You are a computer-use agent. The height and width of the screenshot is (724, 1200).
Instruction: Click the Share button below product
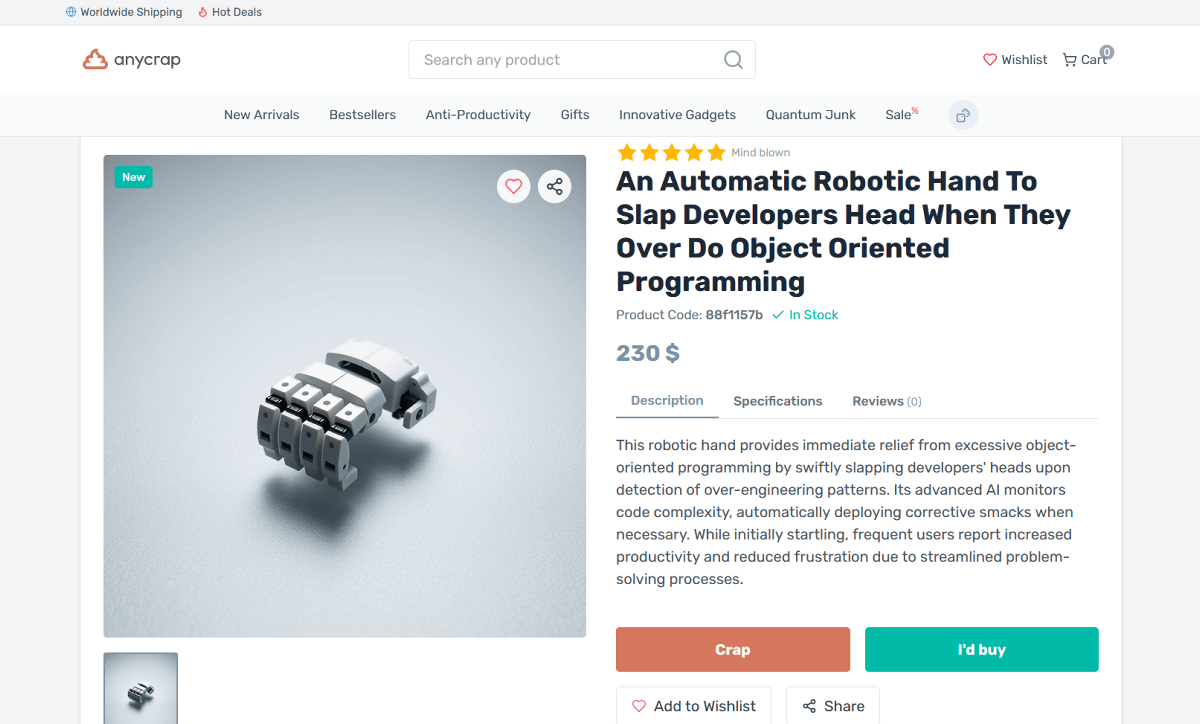[x=832, y=706]
